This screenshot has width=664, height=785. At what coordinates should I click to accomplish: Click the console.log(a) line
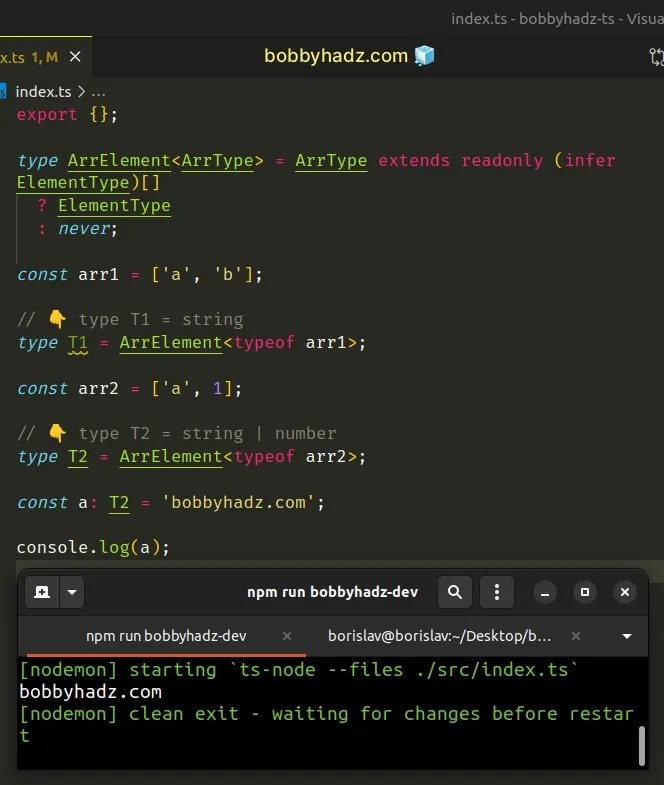(93, 548)
